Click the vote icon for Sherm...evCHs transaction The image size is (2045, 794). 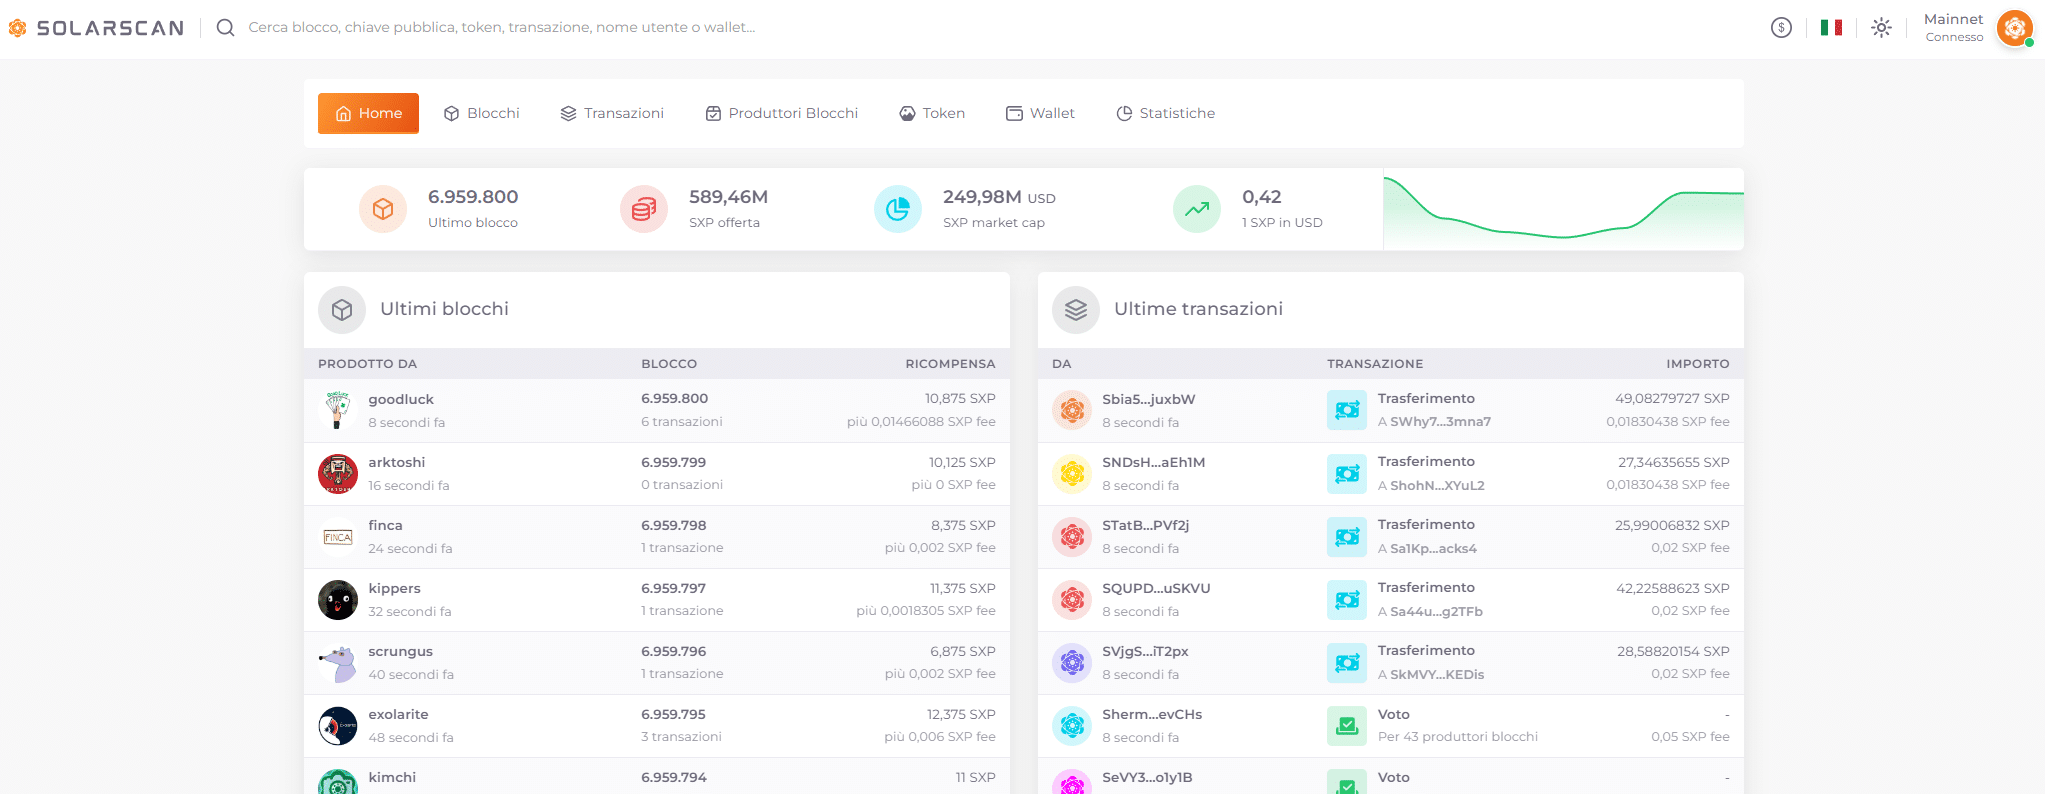coord(1347,726)
